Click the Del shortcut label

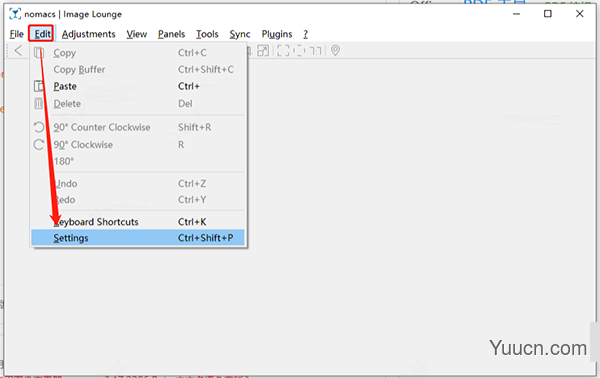tap(185, 104)
